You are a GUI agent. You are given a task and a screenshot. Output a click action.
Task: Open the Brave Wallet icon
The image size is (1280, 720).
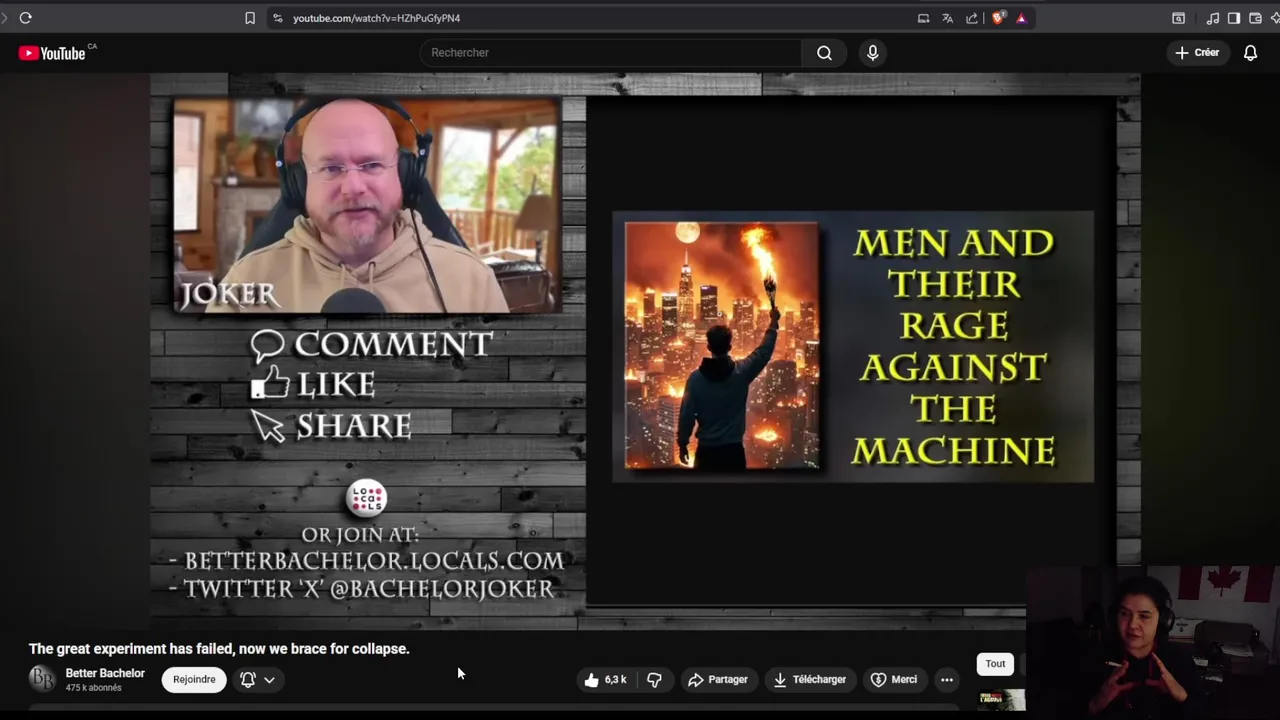[x=1255, y=18]
